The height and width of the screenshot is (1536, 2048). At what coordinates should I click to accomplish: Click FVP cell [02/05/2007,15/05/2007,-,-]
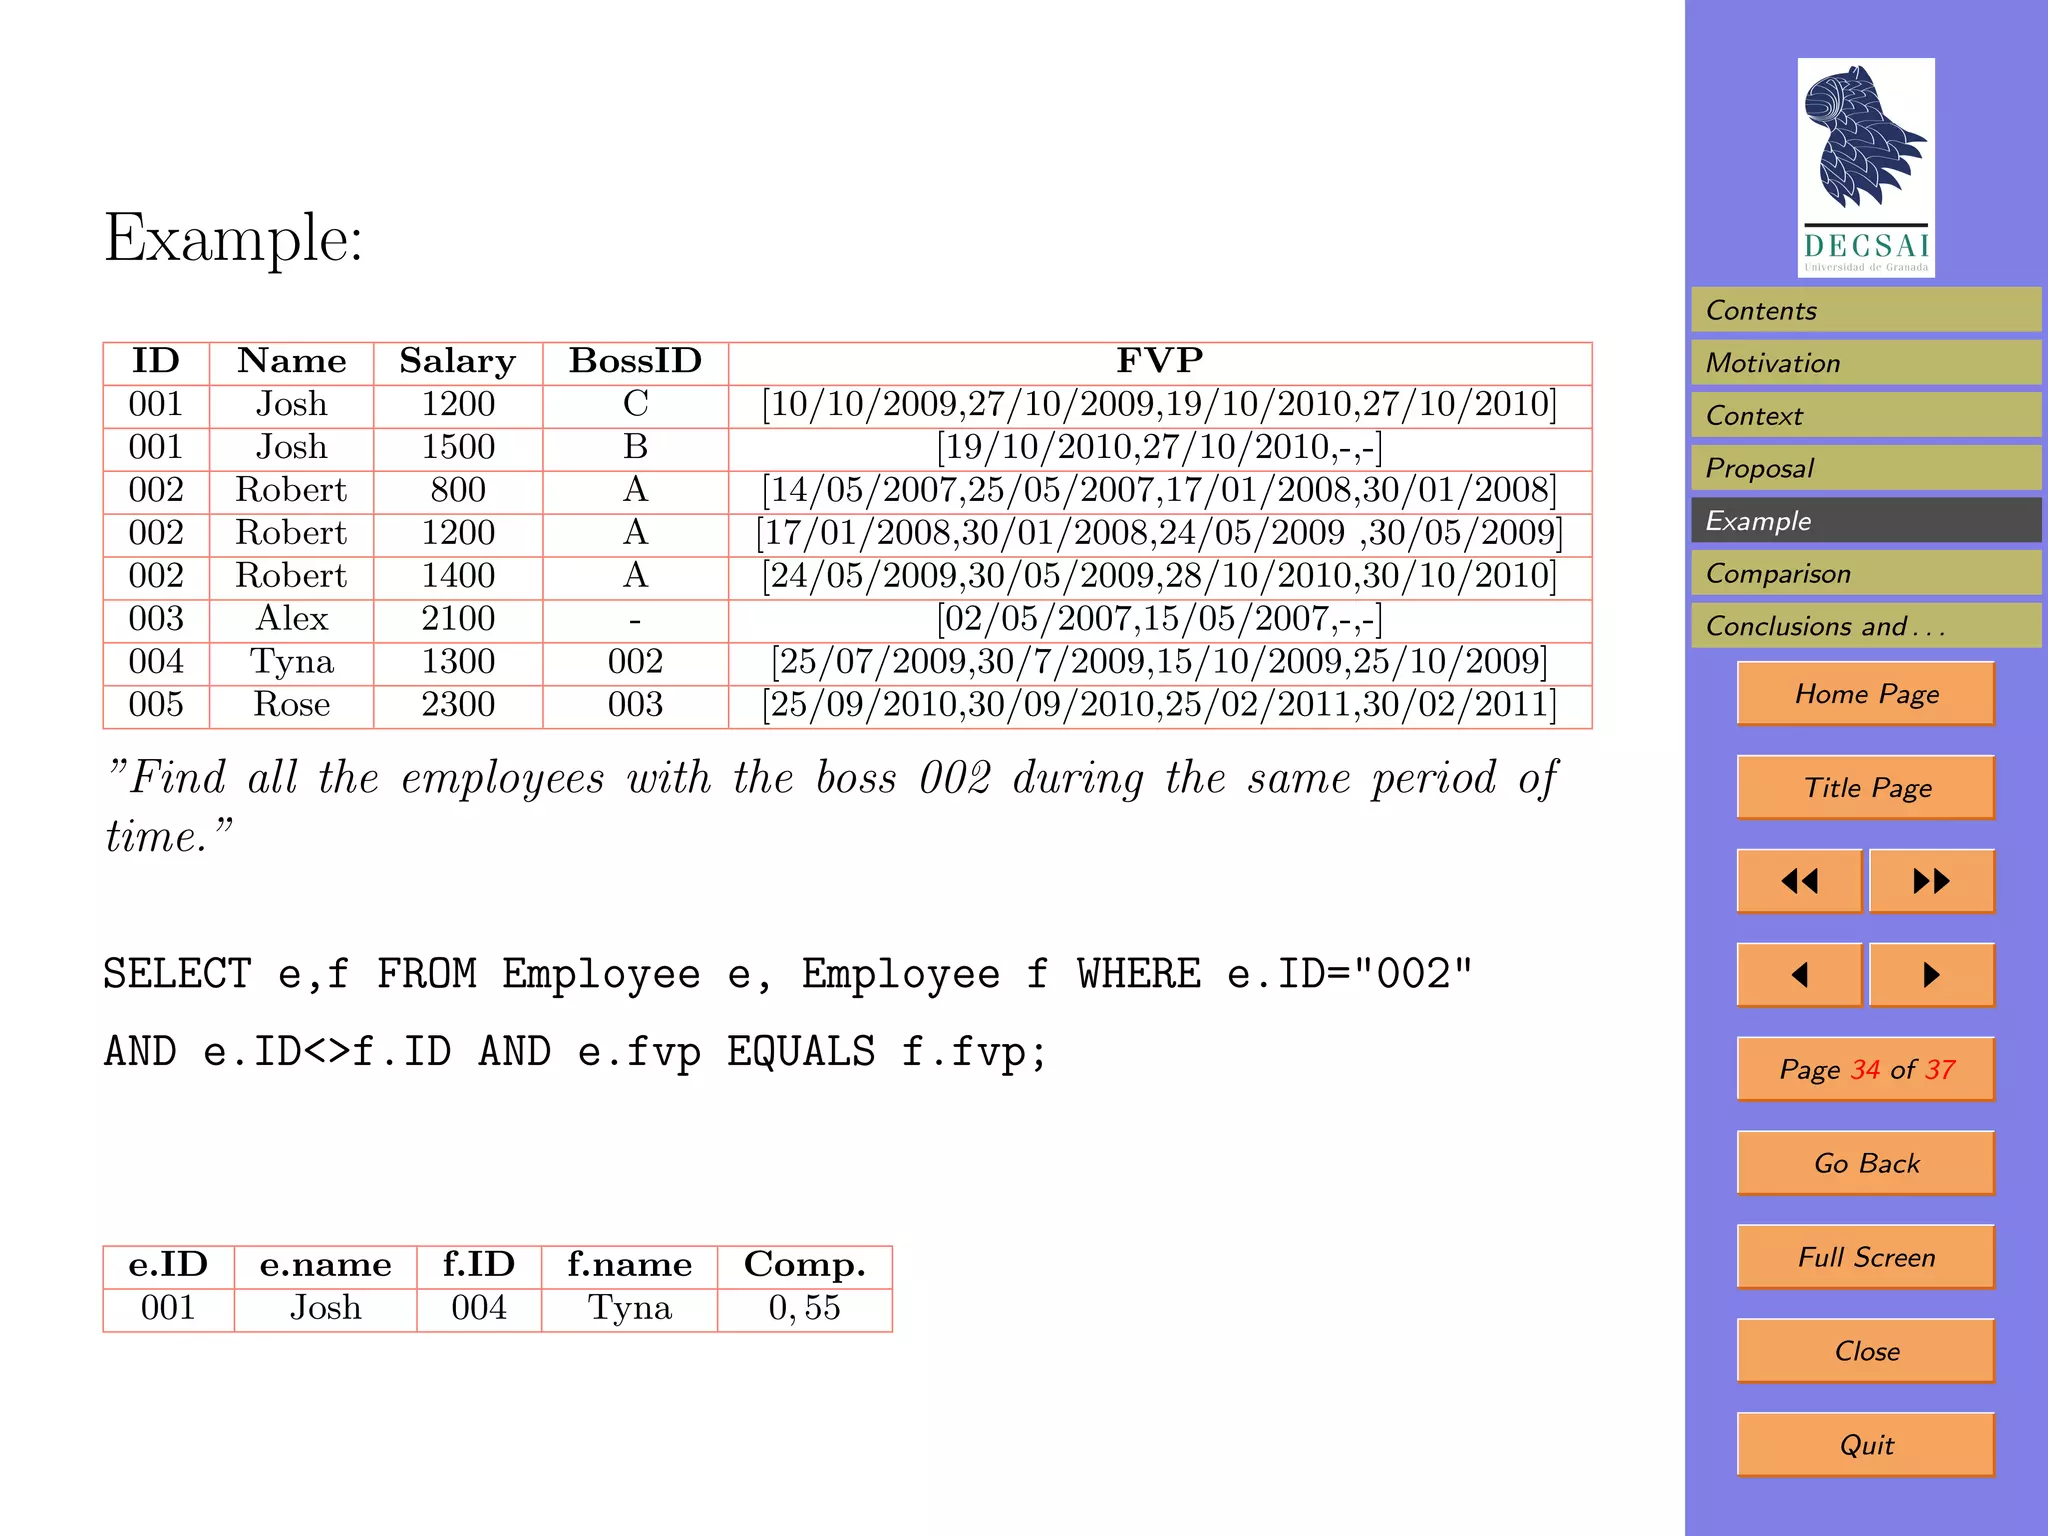point(1160,619)
